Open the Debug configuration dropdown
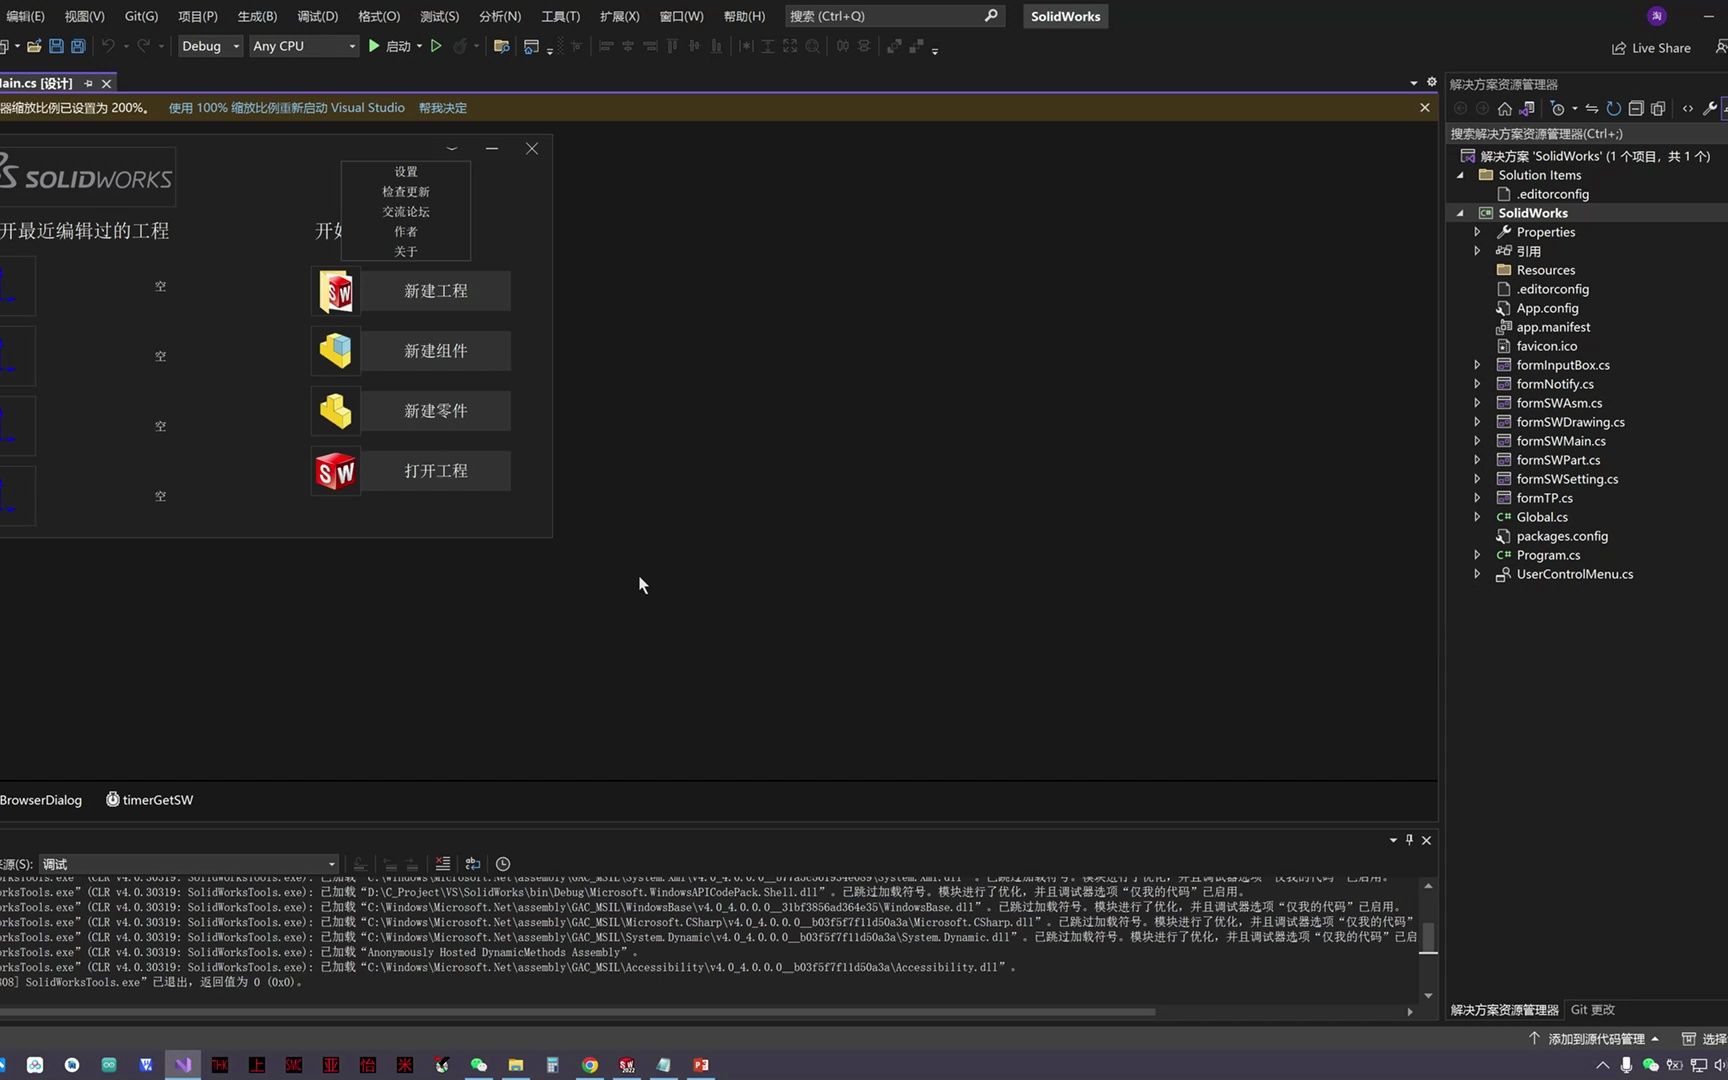The height and width of the screenshot is (1080, 1728). point(210,46)
